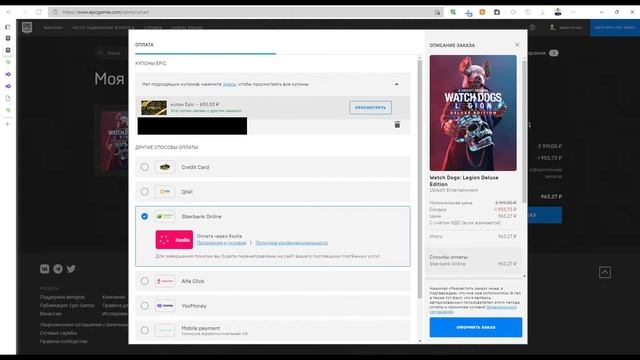Open the Twitter icon in footer
Viewport: 640px width, 360px height.
[x=71, y=269]
